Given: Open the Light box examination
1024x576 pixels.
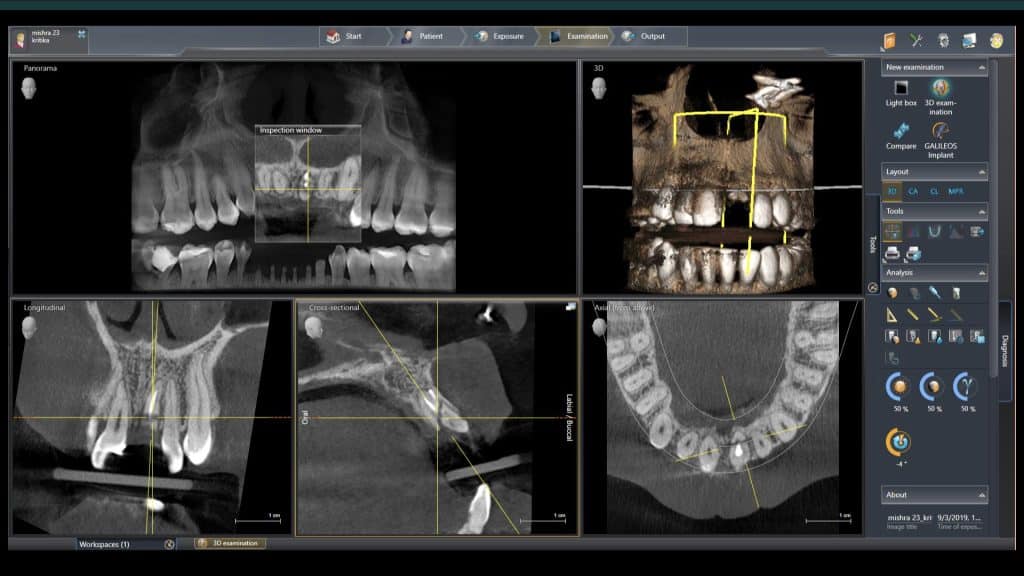Looking at the screenshot, I should (900, 90).
